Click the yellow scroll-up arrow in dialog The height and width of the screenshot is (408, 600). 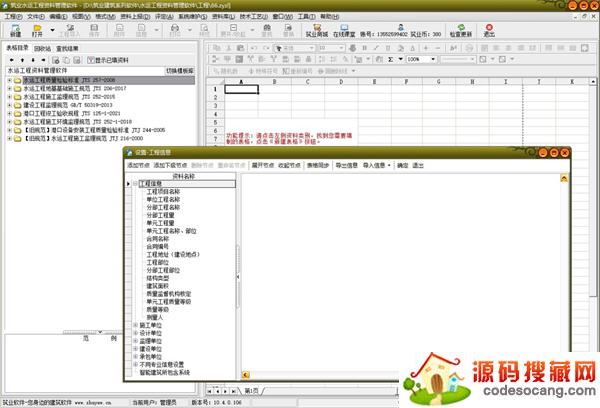(564, 178)
